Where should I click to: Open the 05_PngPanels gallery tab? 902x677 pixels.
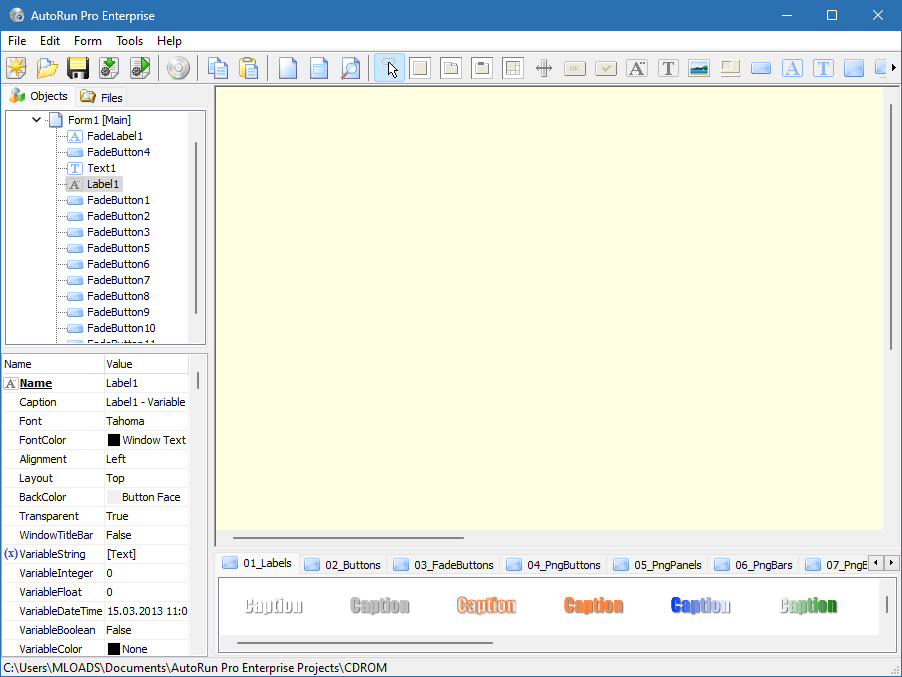(x=658, y=565)
